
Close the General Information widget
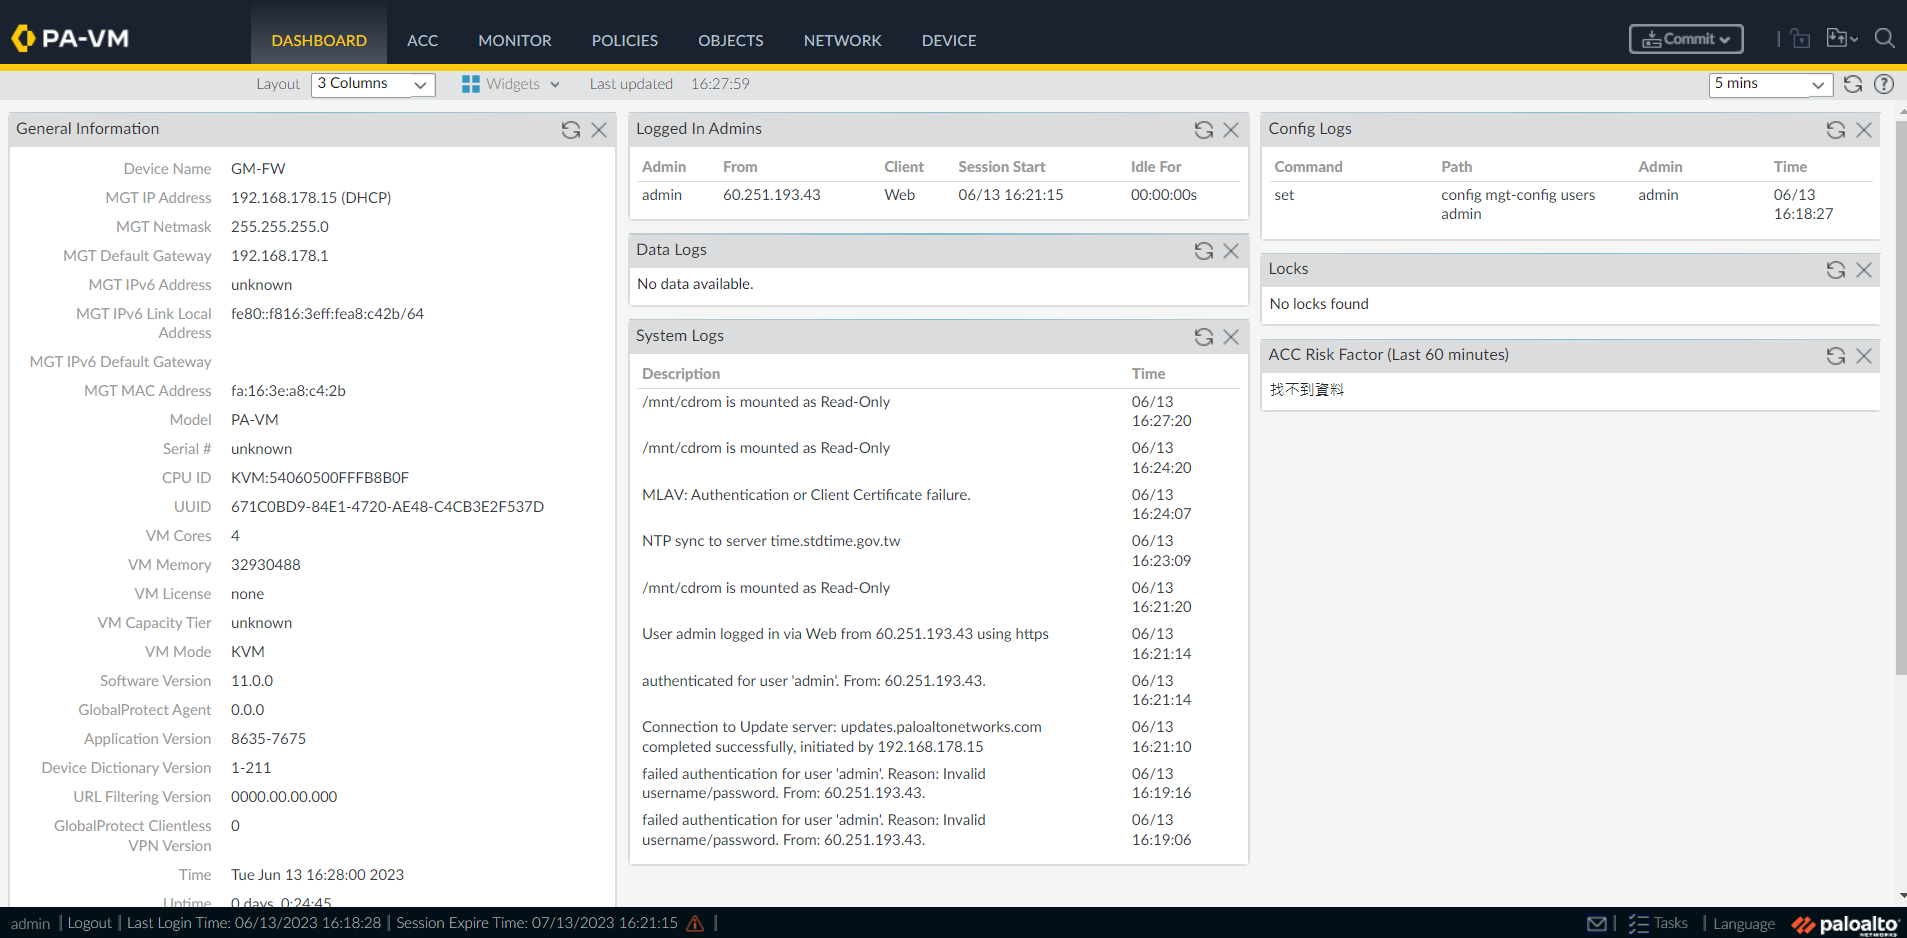click(x=599, y=130)
